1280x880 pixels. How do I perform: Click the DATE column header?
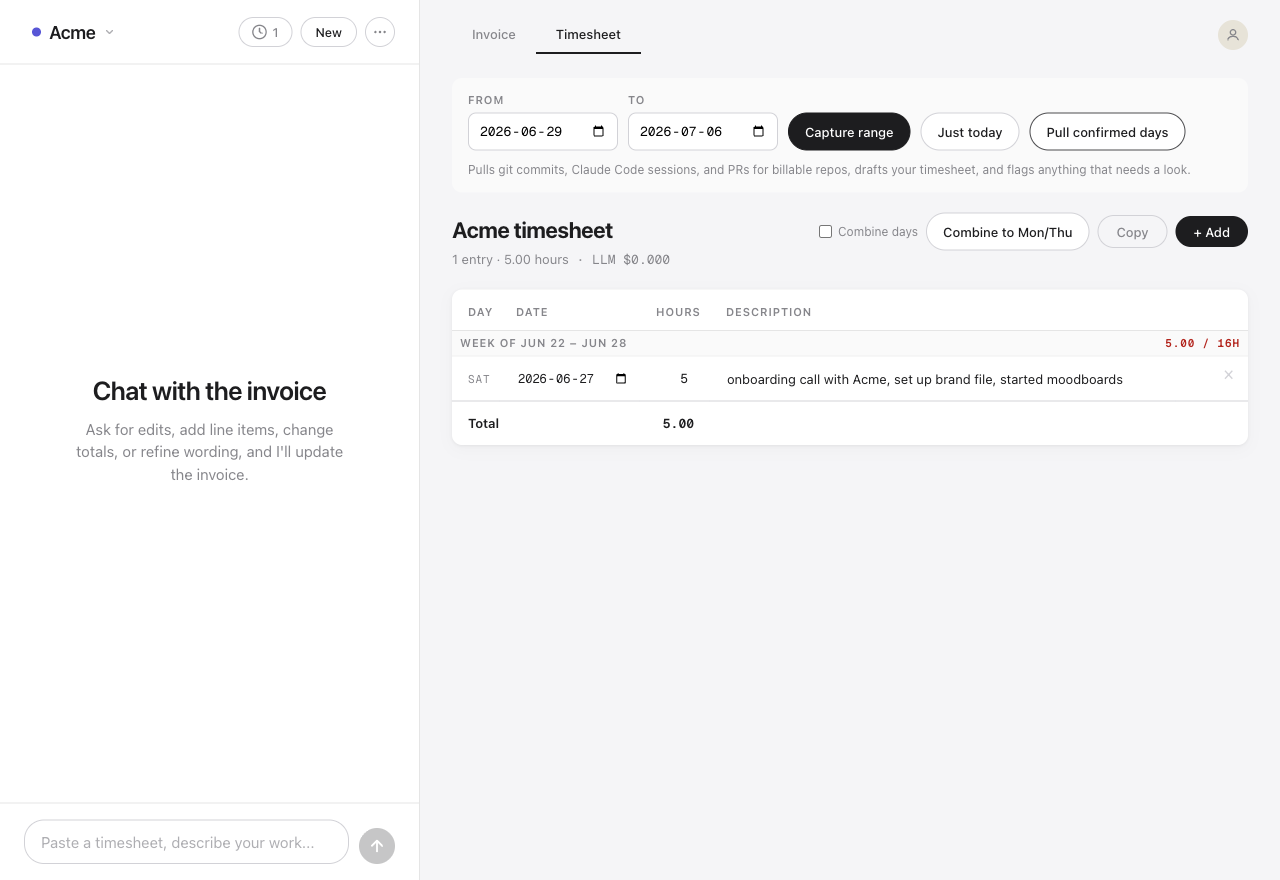click(x=532, y=312)
